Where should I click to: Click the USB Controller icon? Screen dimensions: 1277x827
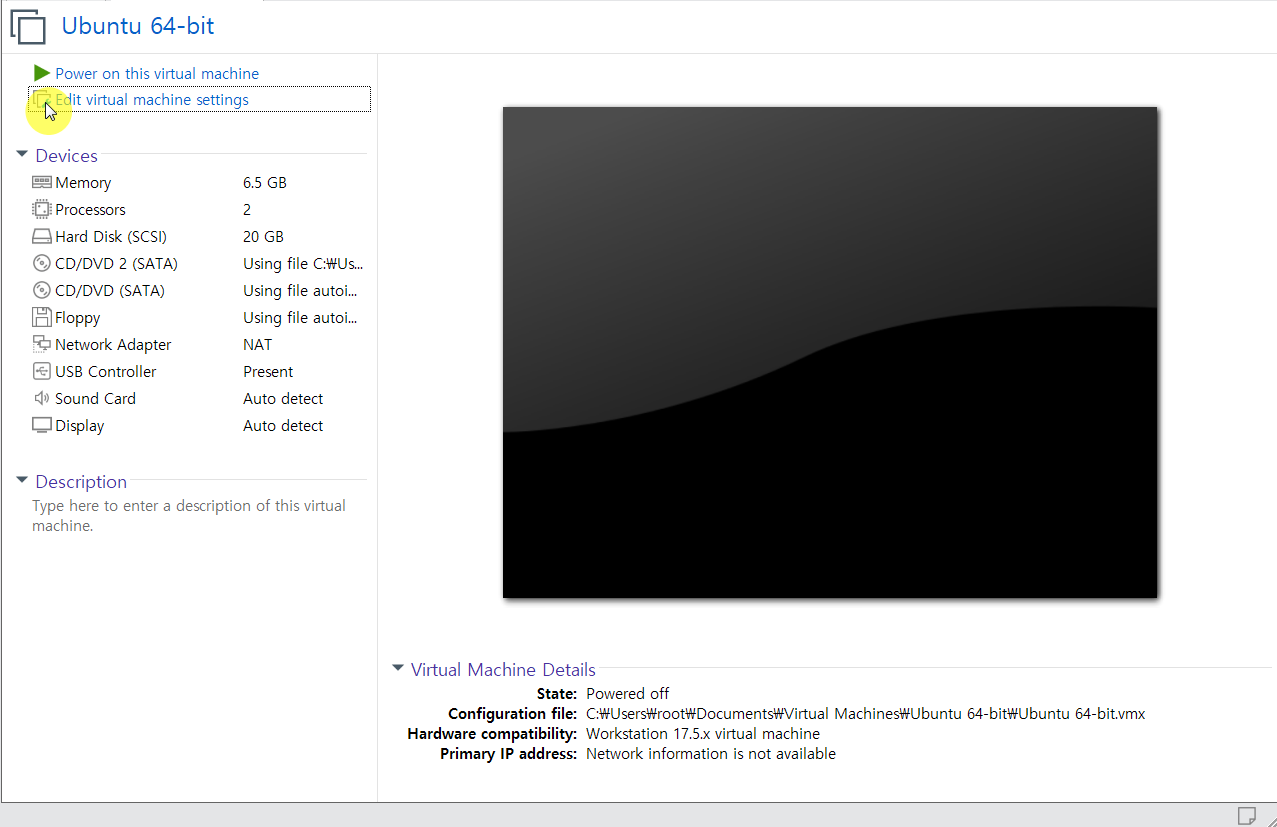pos(41,372)
